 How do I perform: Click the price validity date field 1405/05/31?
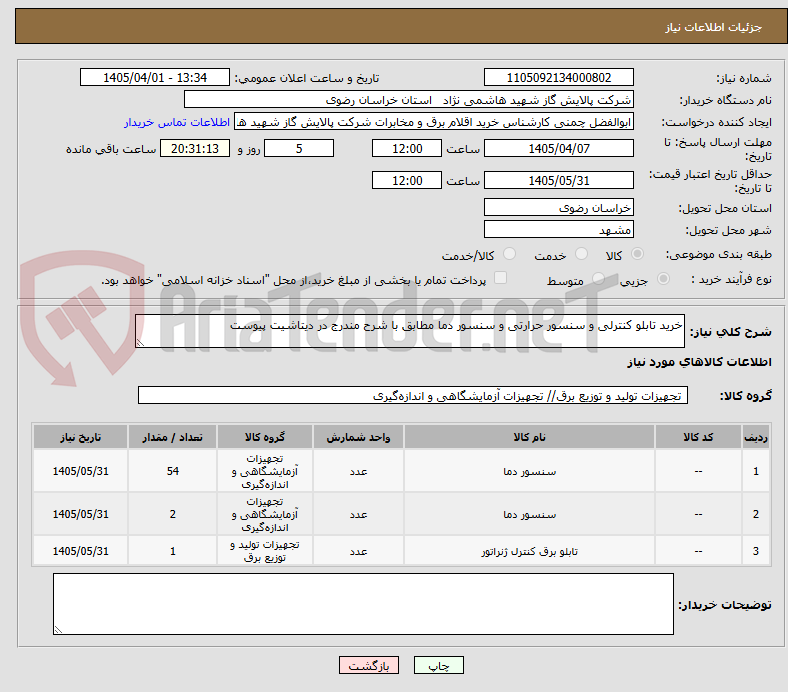[558, 180]
